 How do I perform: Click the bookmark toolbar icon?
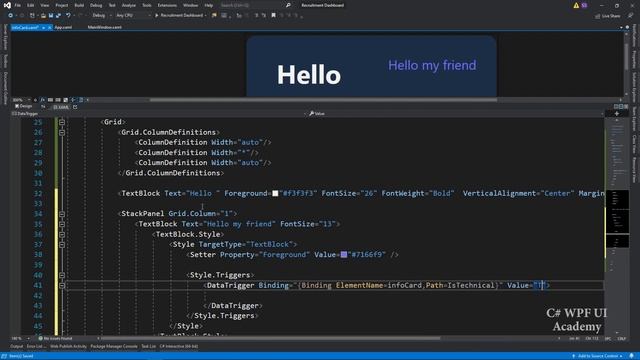coord(273,16)
